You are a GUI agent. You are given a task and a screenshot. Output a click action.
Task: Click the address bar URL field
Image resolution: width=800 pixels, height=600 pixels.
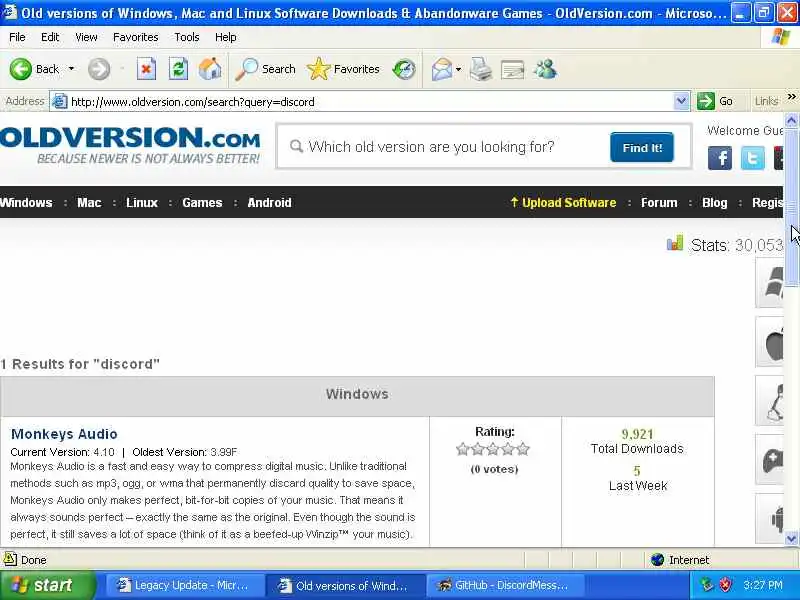tap(370, 102)
